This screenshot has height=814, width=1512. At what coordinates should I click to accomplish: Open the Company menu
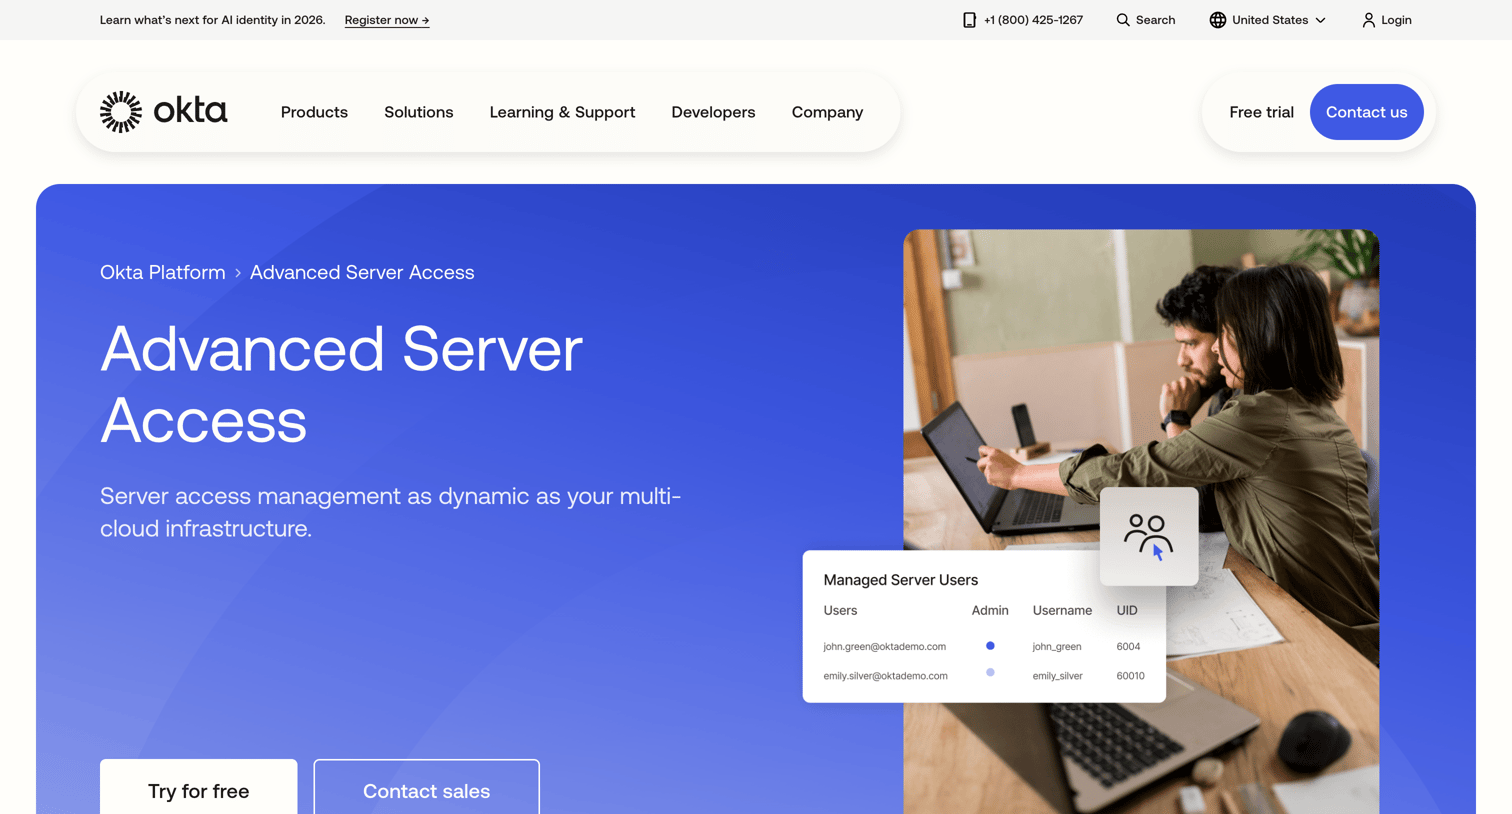point(827,112)
